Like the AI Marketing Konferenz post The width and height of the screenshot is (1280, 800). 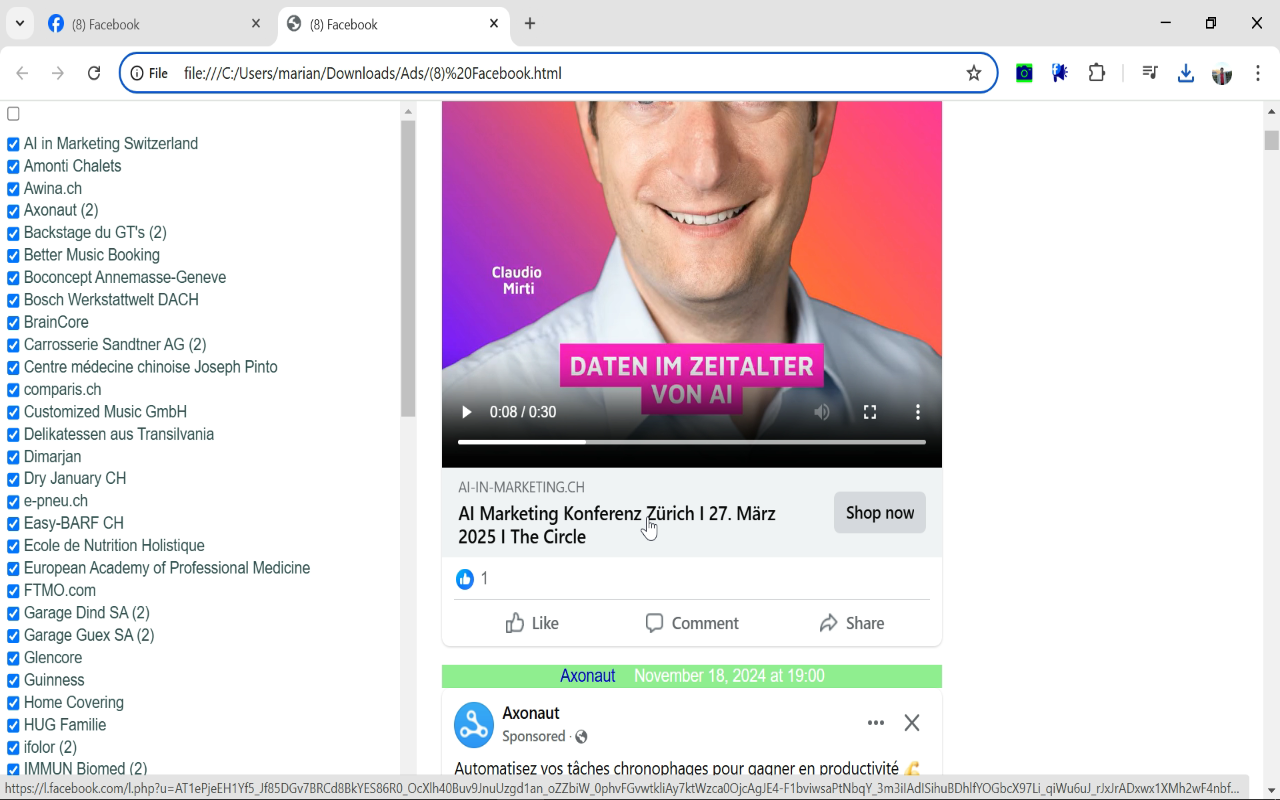coord(532,623)
